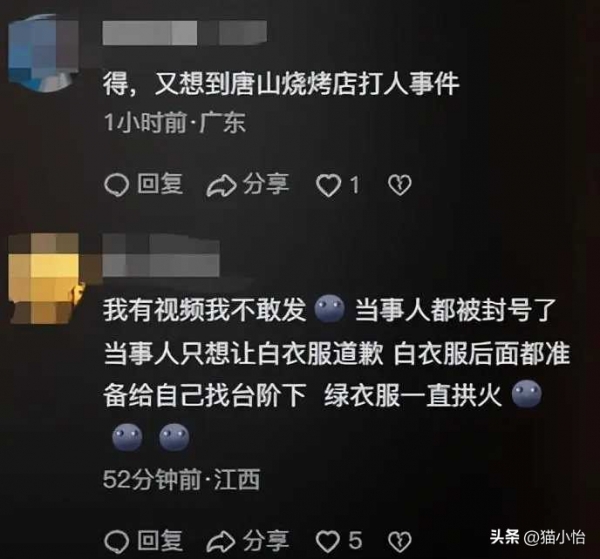The image size is (600, 559).
Task: Dislike the 江西 comment with the broken heart
Action: (400, 542)
